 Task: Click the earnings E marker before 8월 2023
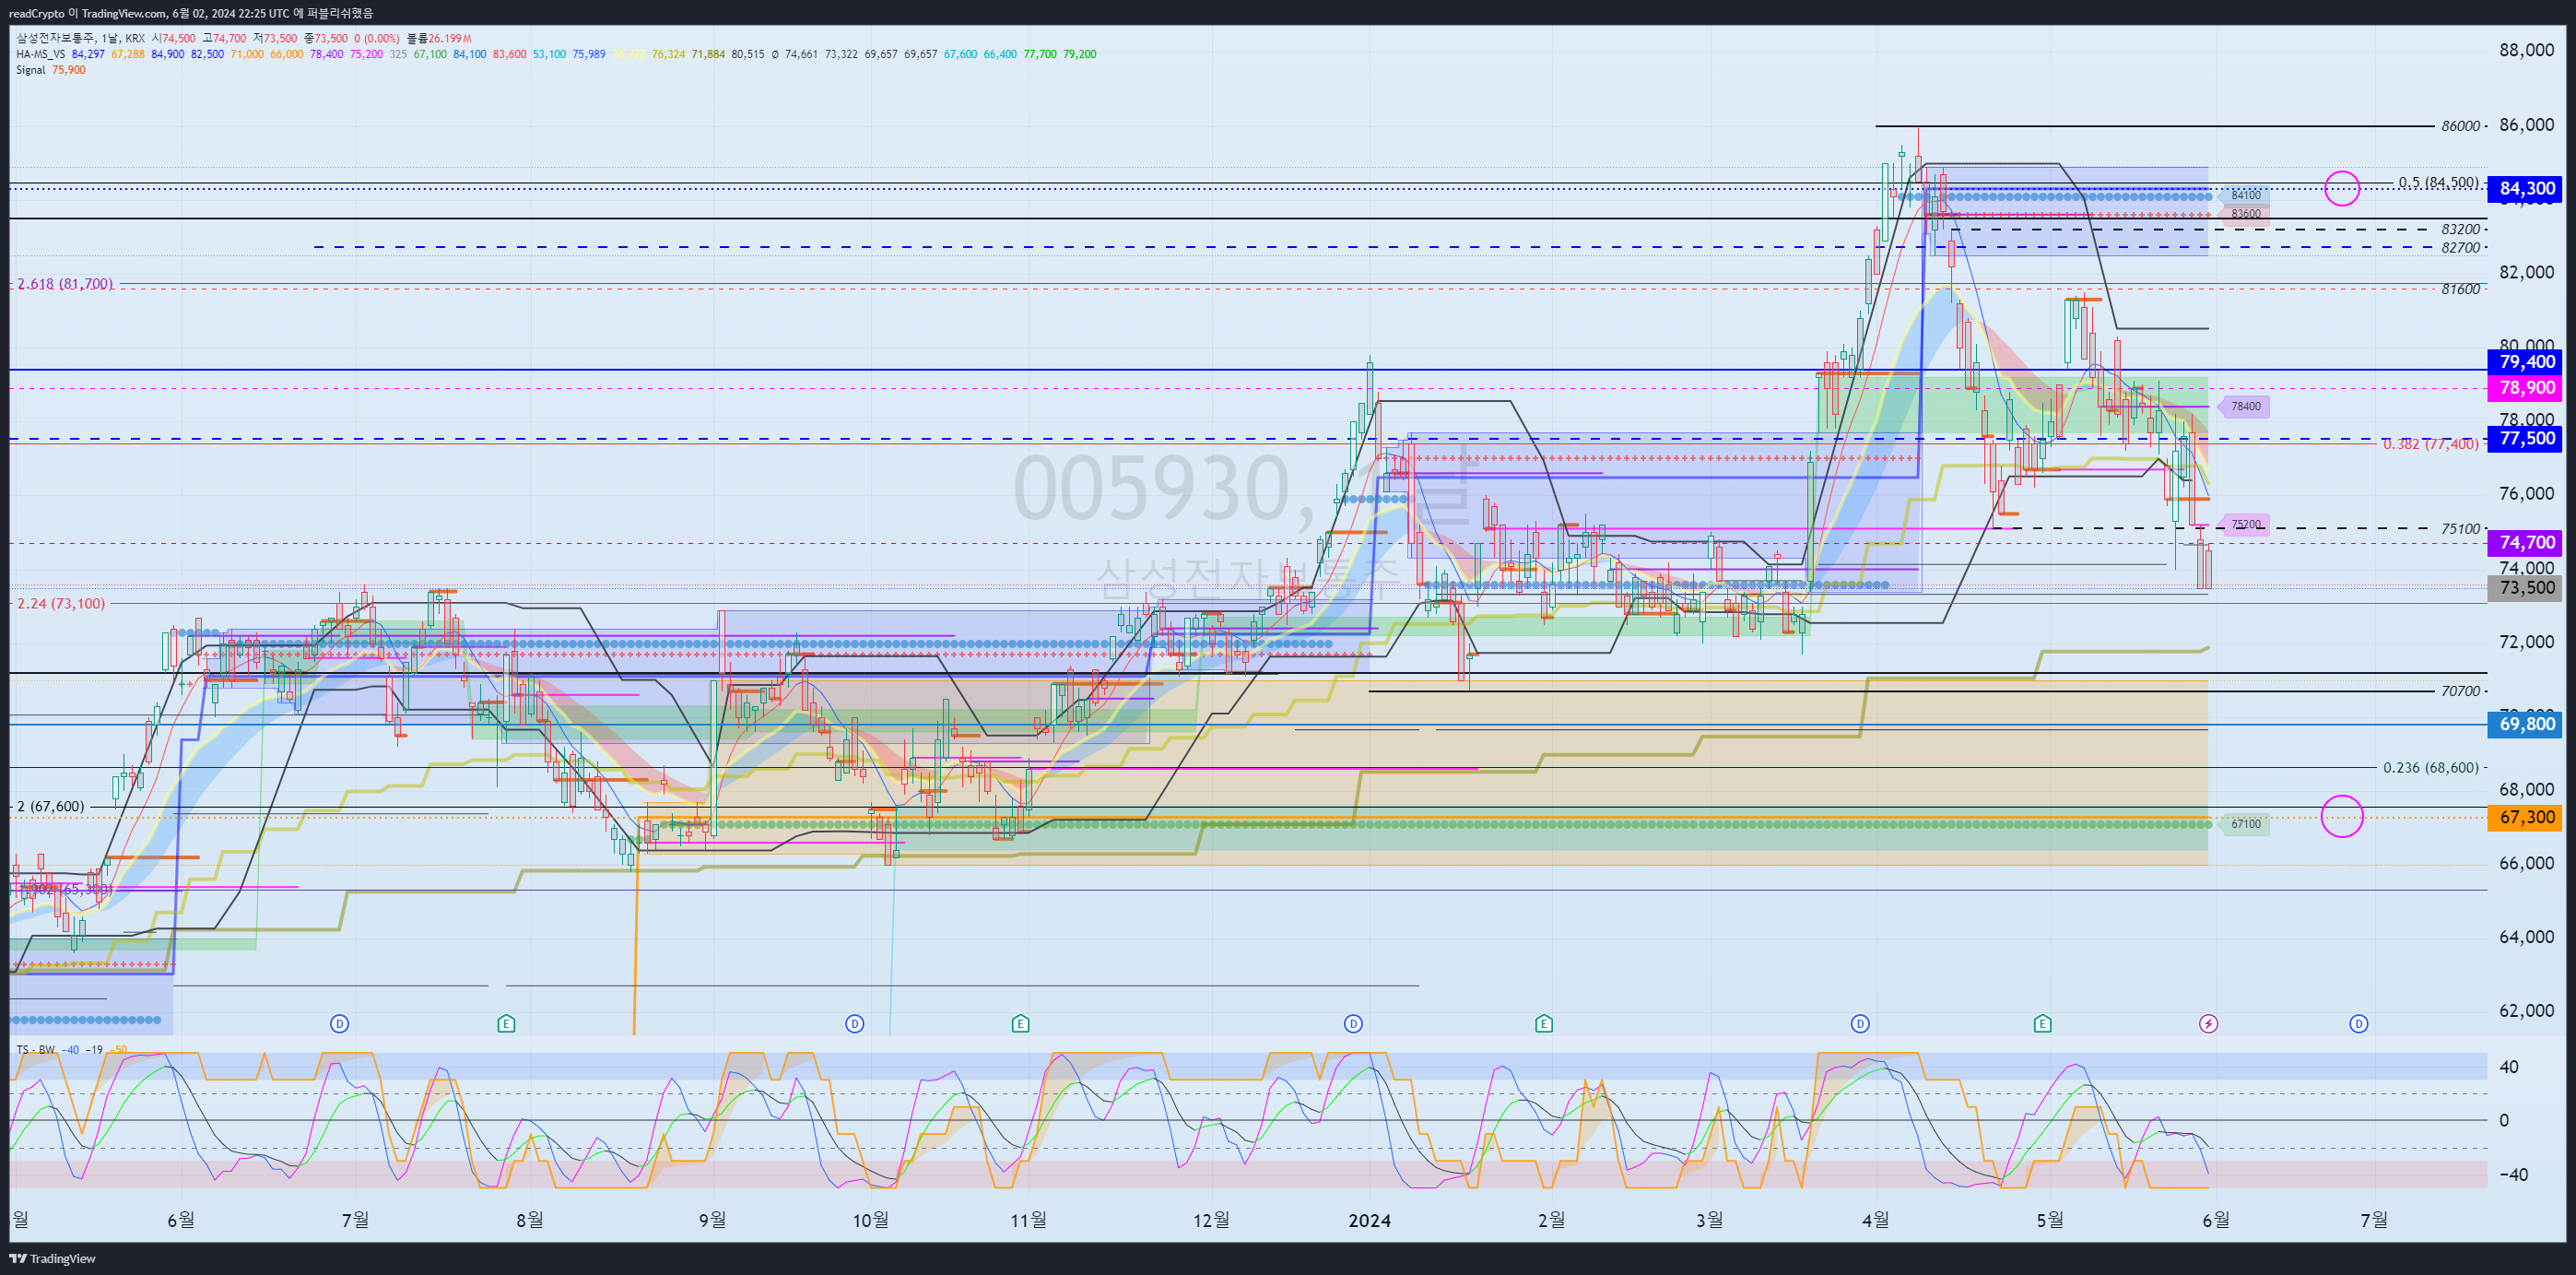click(507, 1023)
